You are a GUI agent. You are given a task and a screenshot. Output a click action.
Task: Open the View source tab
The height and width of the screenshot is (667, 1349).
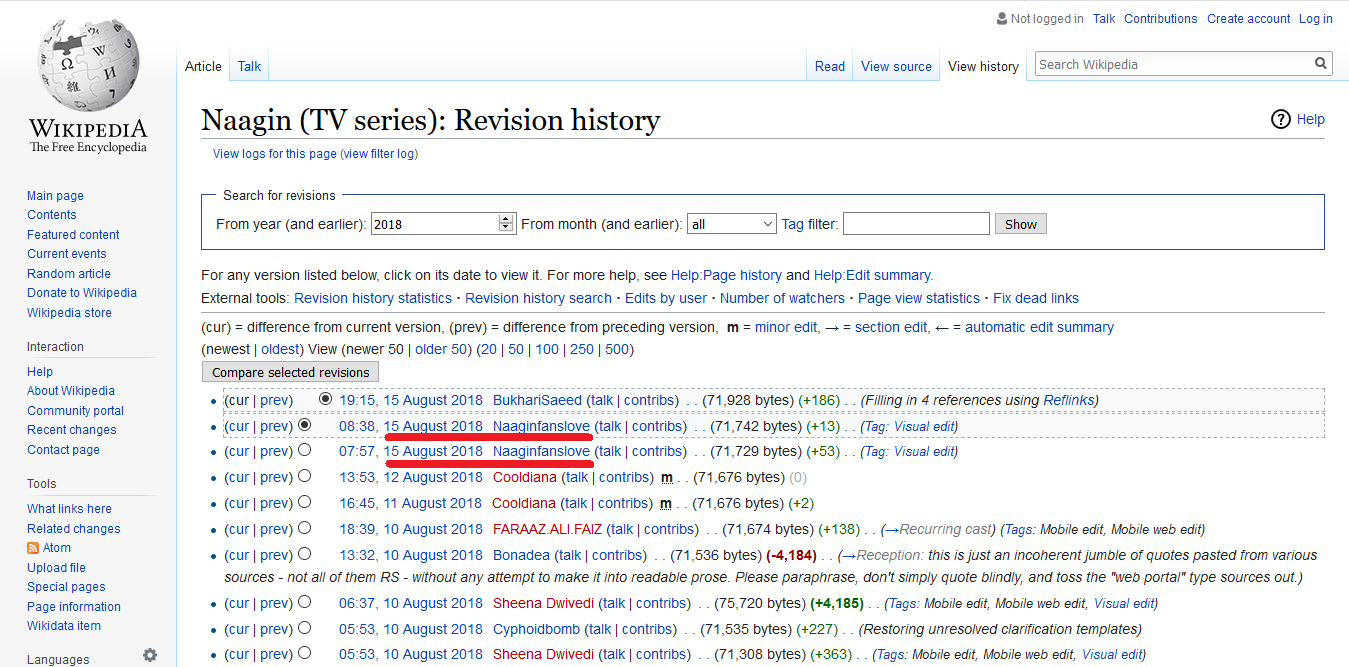(x=896, y=66)
